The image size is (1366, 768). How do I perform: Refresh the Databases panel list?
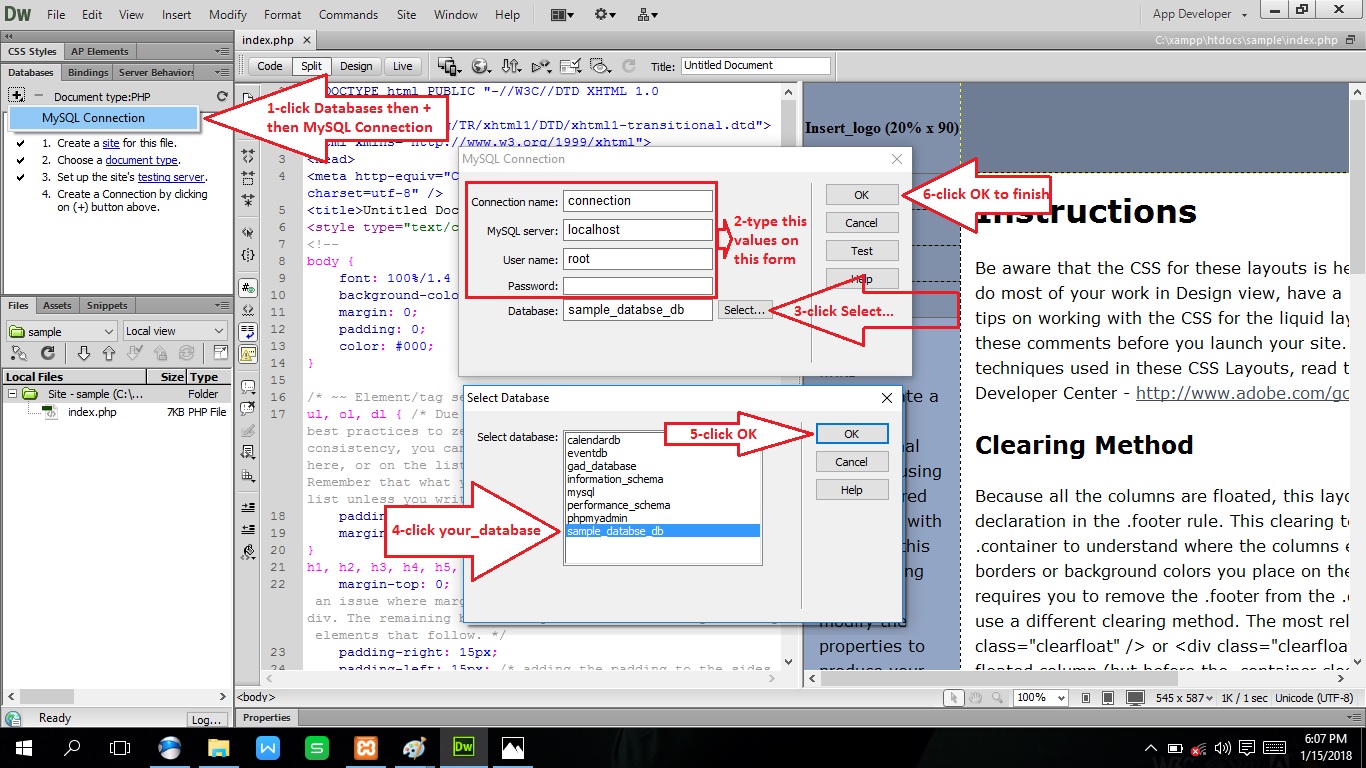222,97
